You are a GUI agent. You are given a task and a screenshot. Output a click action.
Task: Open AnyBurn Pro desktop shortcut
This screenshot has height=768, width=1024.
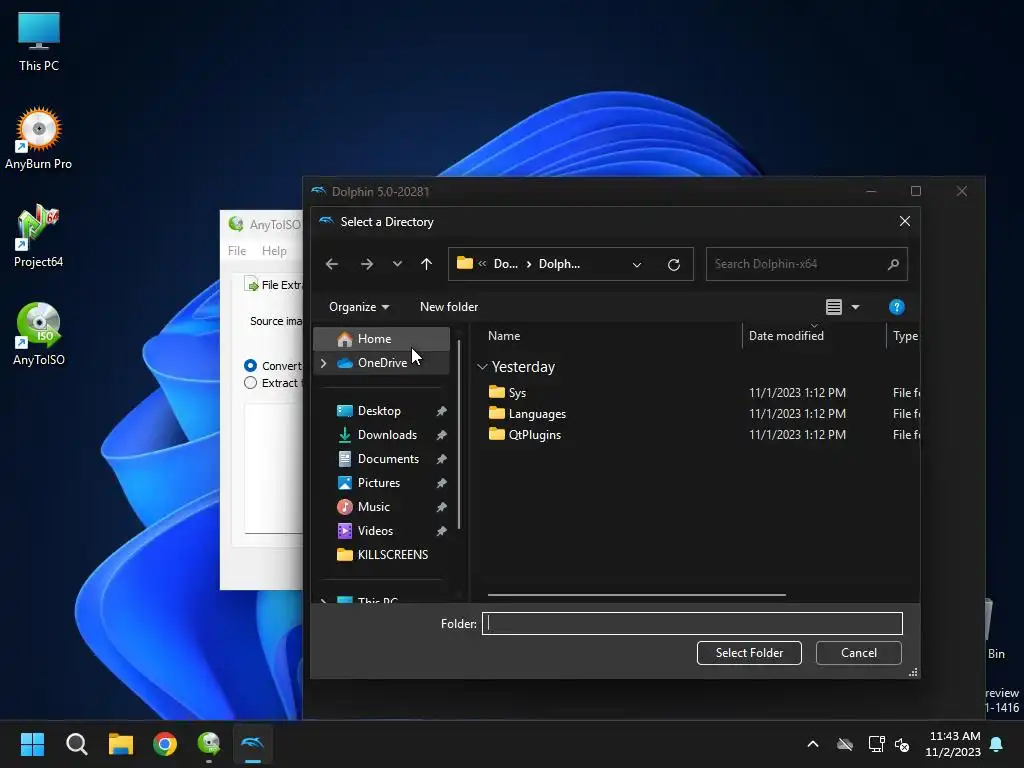pyautogui.click(x=39, y=138)
